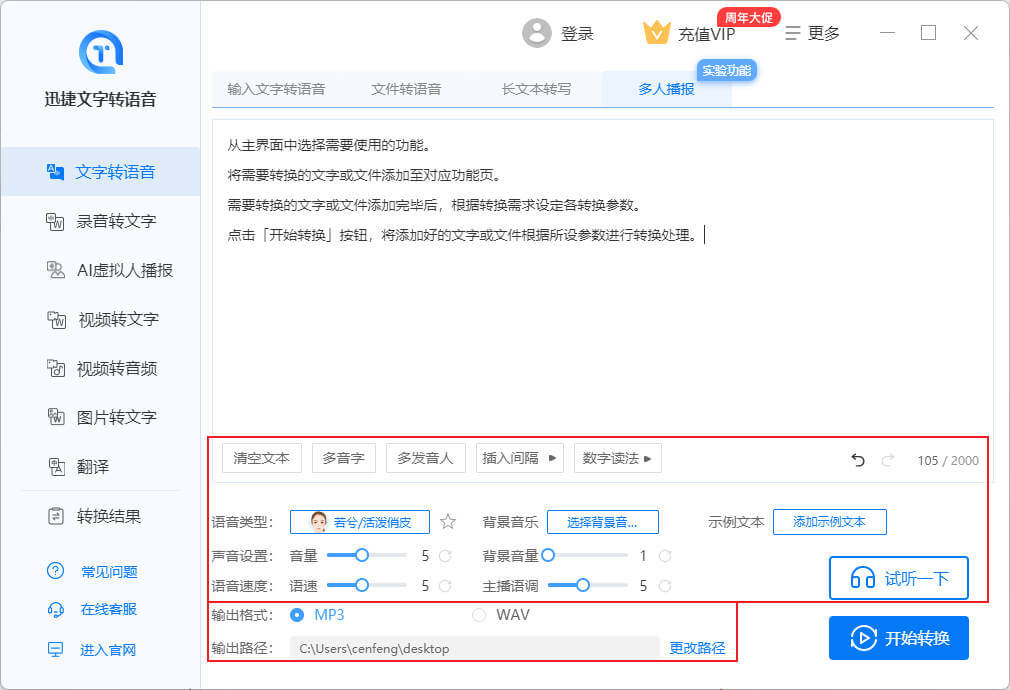Viewport: 1010px width, 690px height.
Task: Click the 开始转换 button
Action: click(898, 638)
